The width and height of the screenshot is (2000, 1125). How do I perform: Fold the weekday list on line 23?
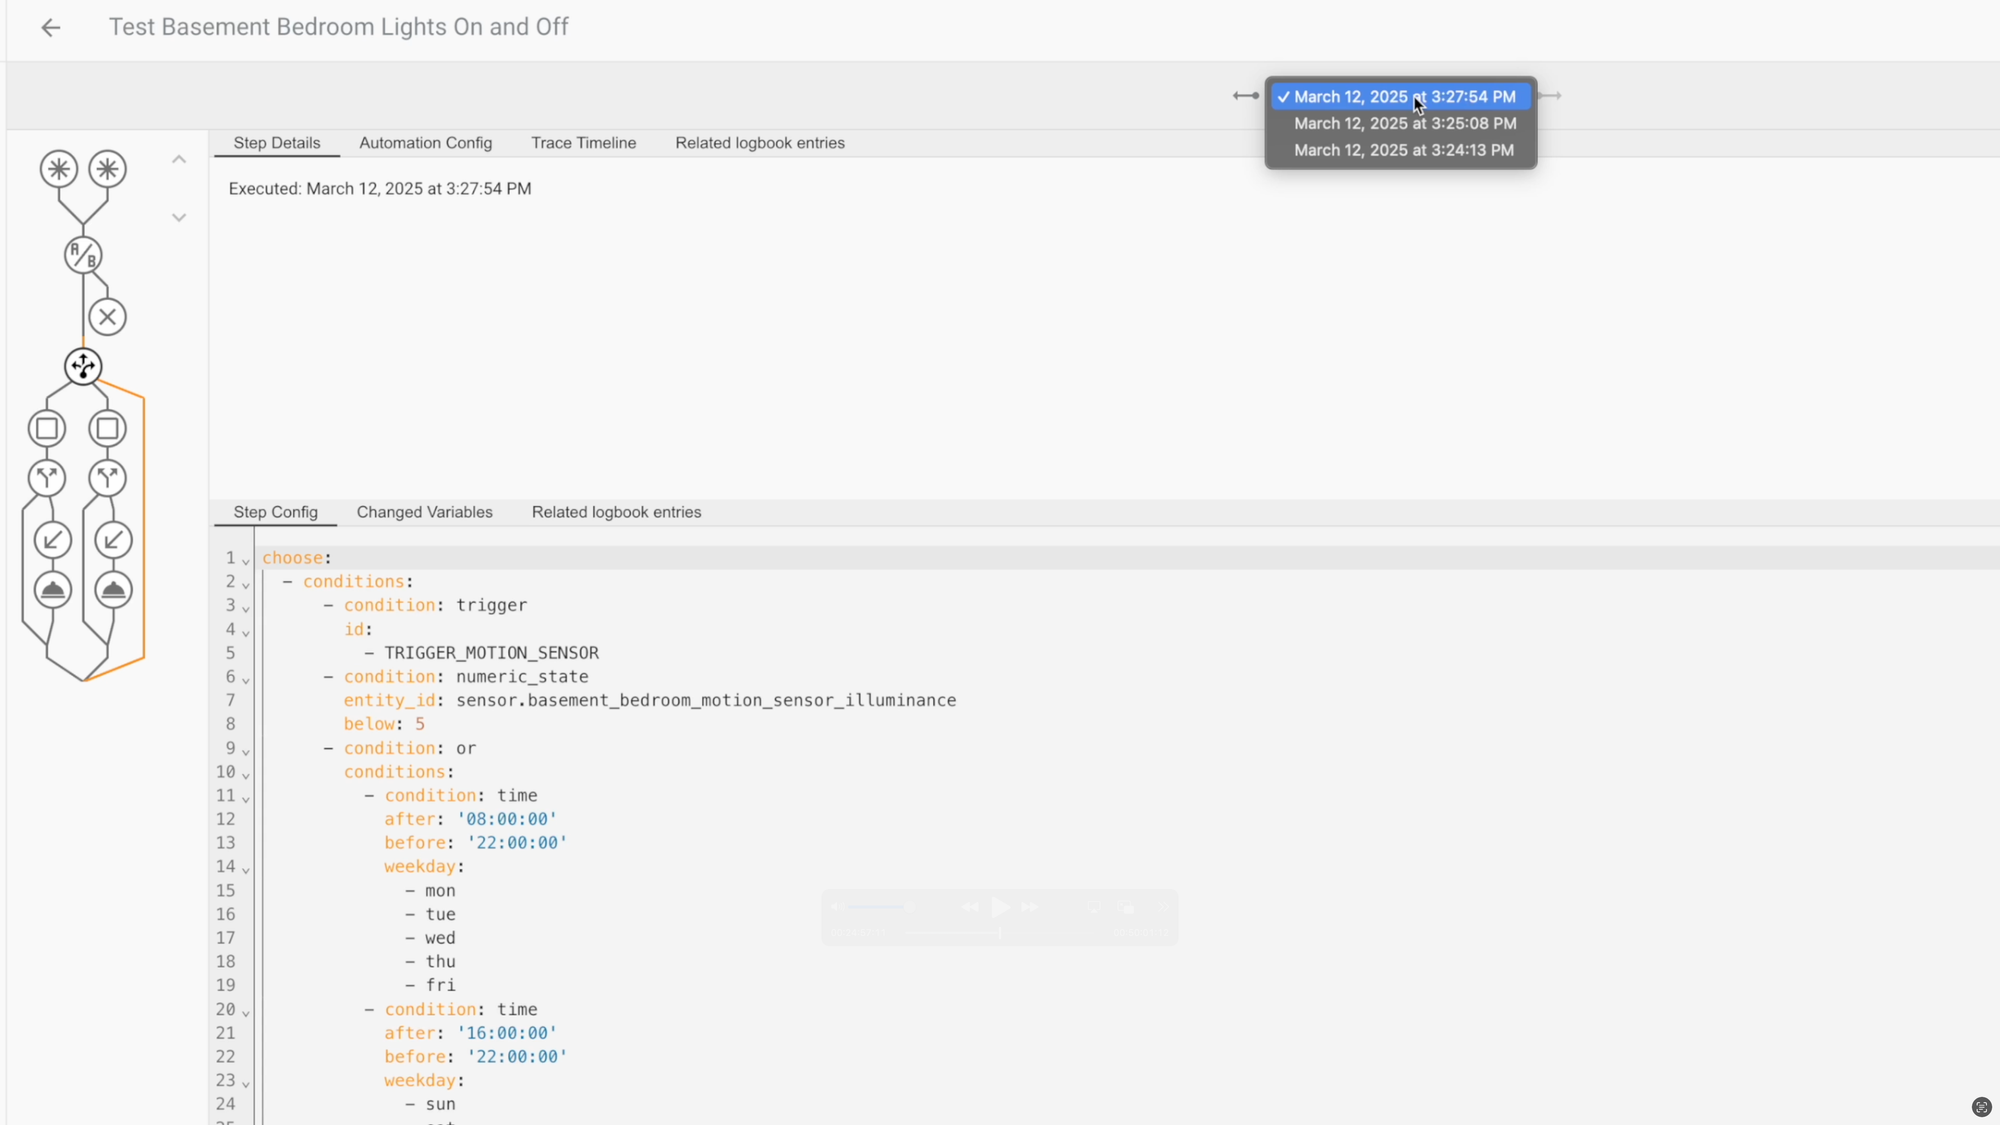click(x=246, y=1083)
